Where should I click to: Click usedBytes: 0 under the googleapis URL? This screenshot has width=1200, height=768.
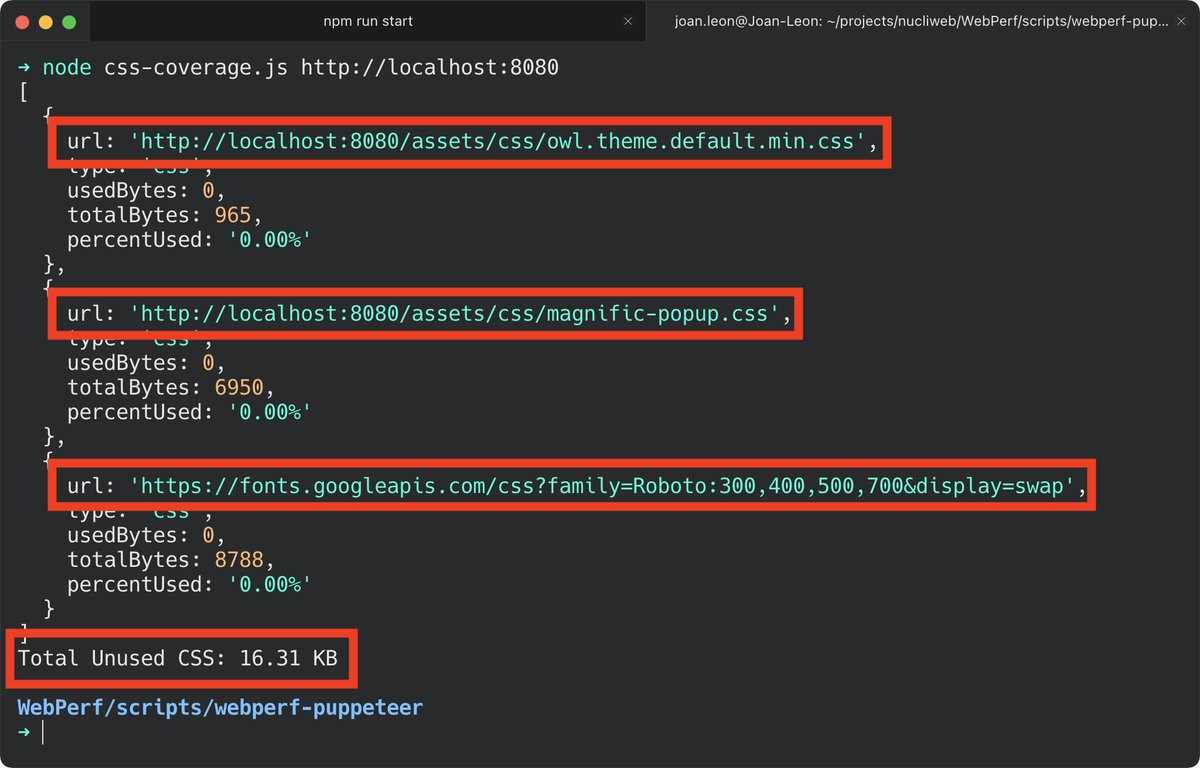(x=146, y=535)
